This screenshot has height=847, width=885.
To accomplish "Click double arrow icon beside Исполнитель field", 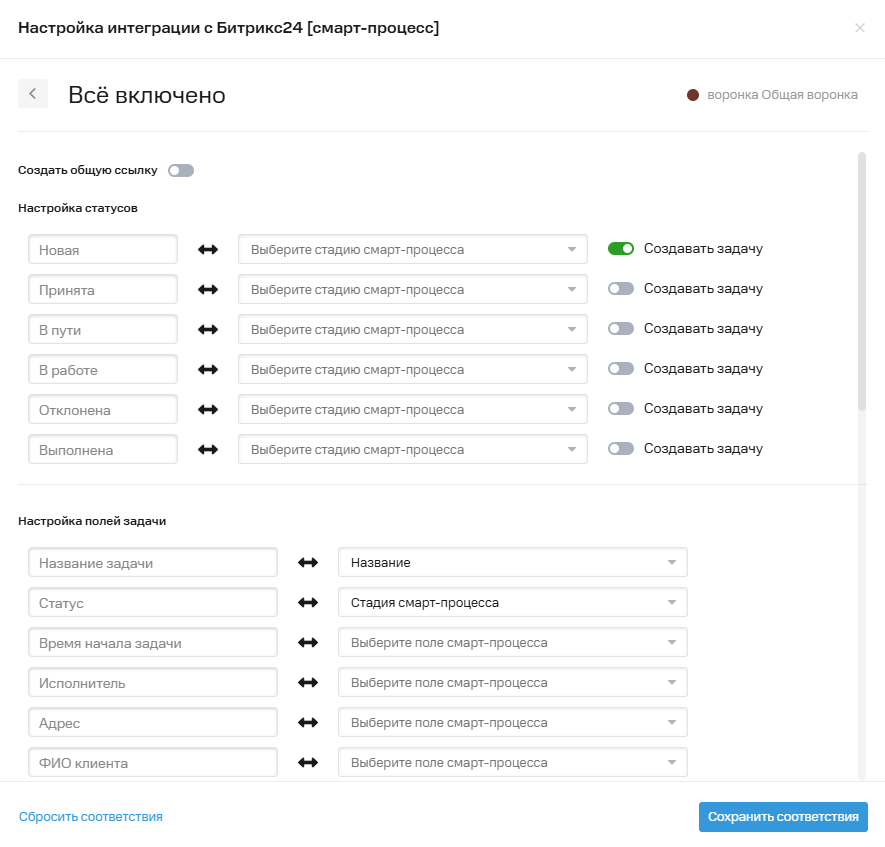I will click(x=308, y=683).
